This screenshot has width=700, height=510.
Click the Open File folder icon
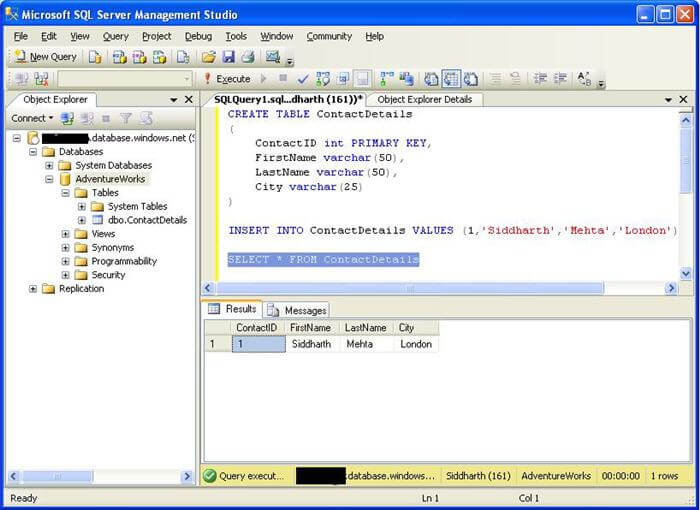[x=208, y=57]
